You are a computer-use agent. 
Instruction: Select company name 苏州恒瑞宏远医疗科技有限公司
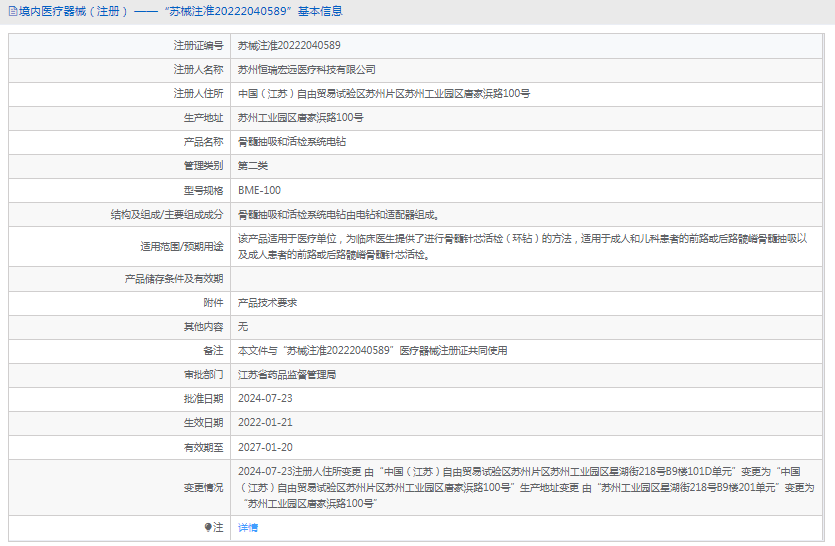[x=307, y=70]
